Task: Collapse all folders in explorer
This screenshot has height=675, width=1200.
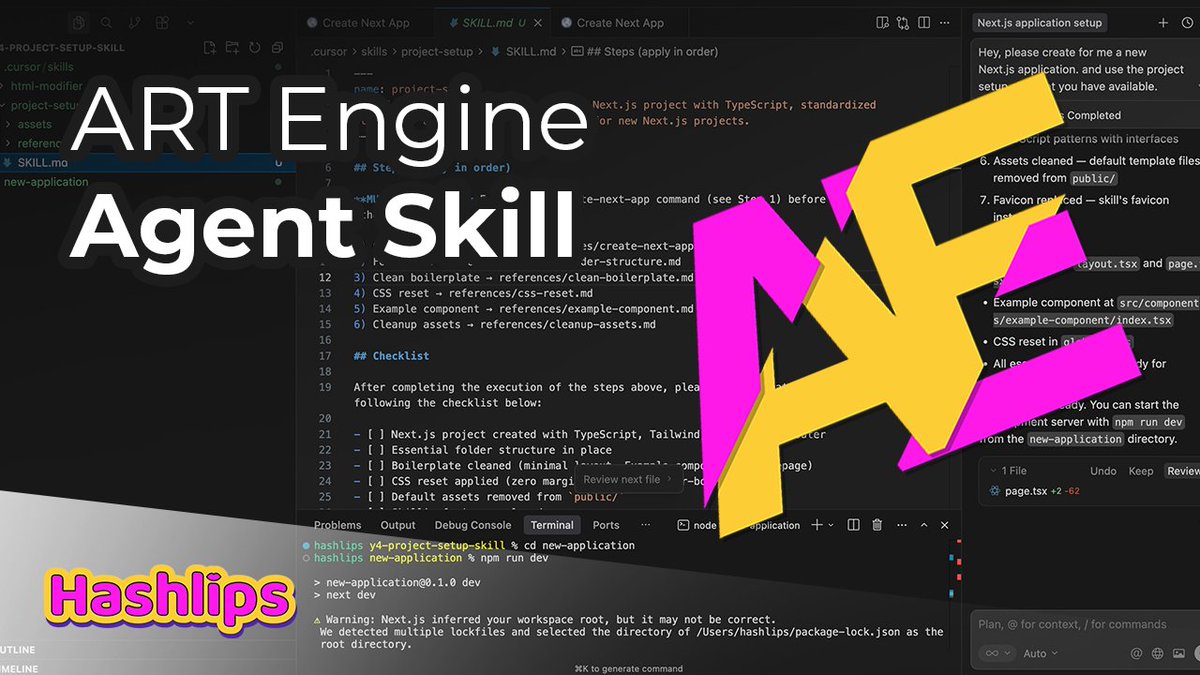Action: point(276,47)
